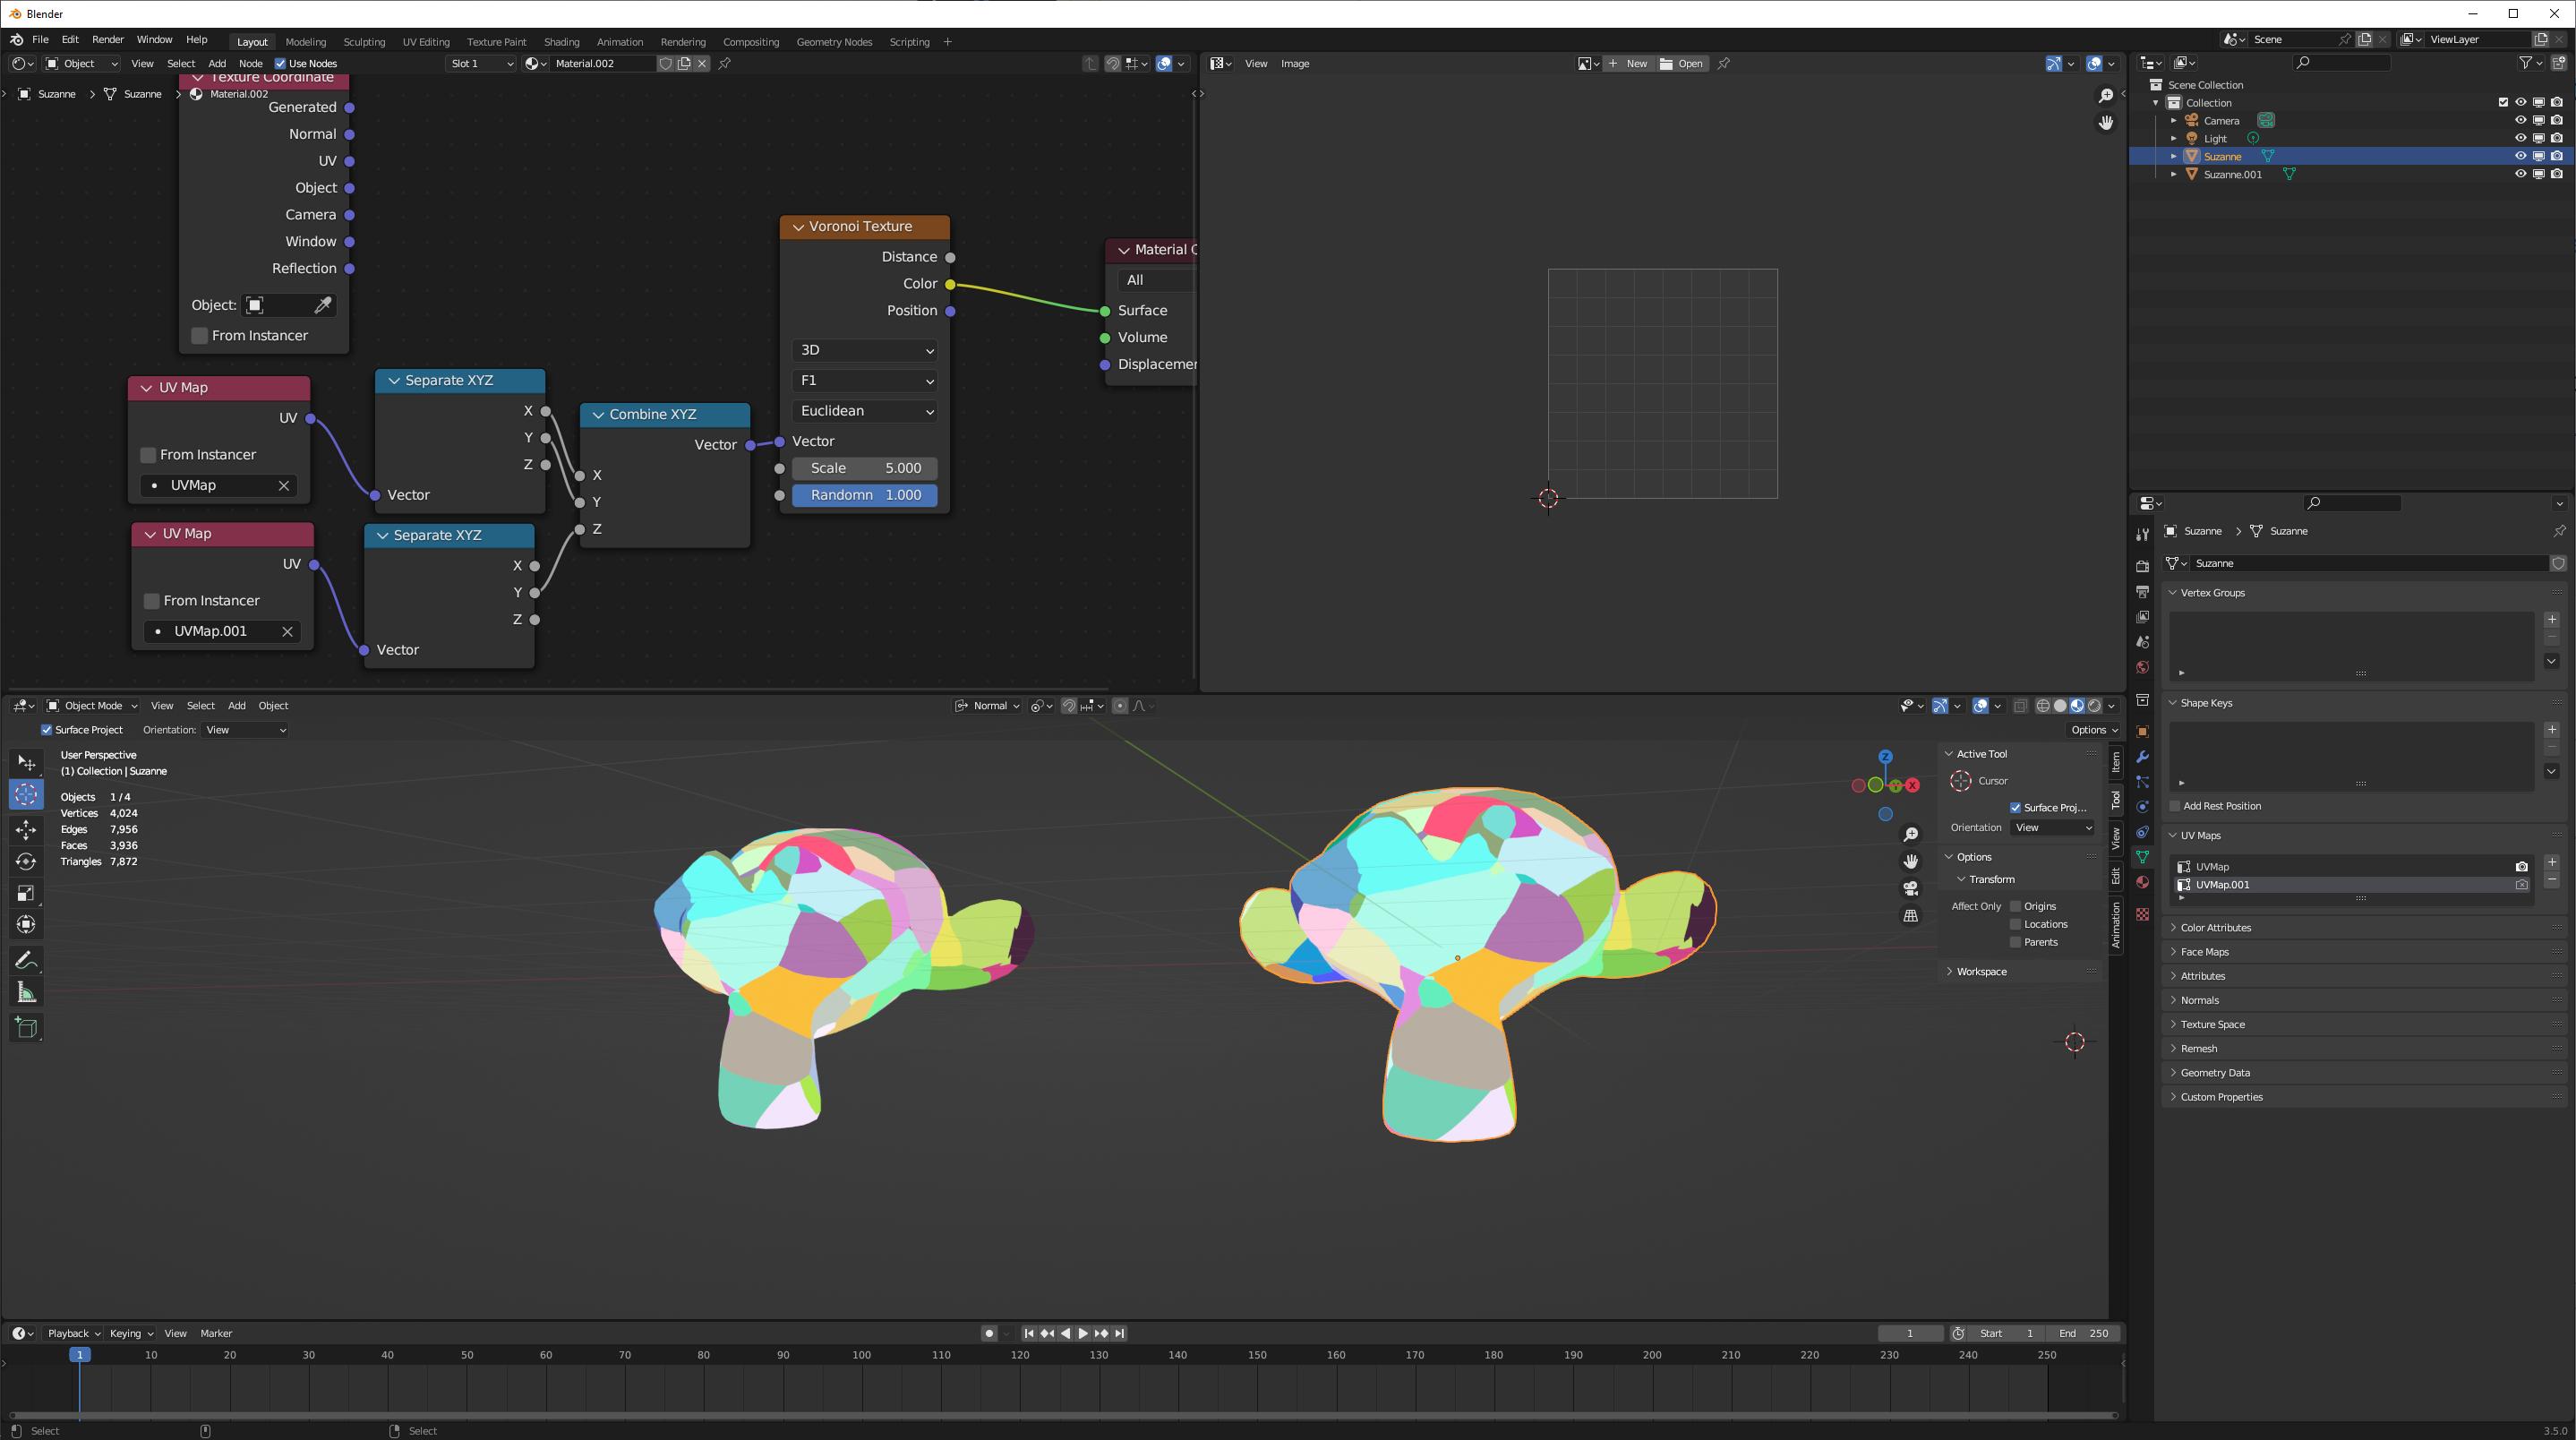Open Object Mode dropdown
This screenshot has height=1440, width=2576.
click(93, 706)
